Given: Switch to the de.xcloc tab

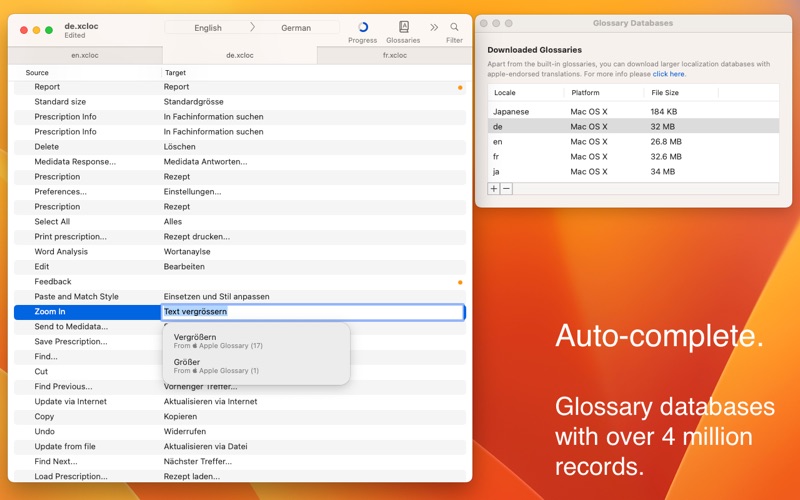Looking at the screenshot, I should pos(240,55).
